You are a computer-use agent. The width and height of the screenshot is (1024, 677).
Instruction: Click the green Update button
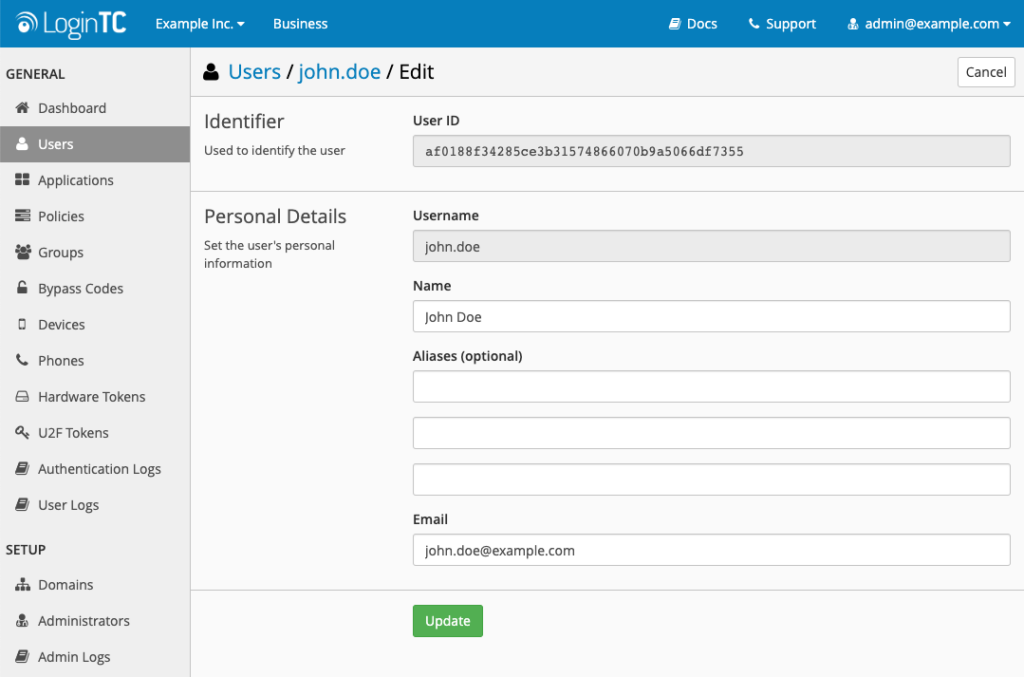447,621
